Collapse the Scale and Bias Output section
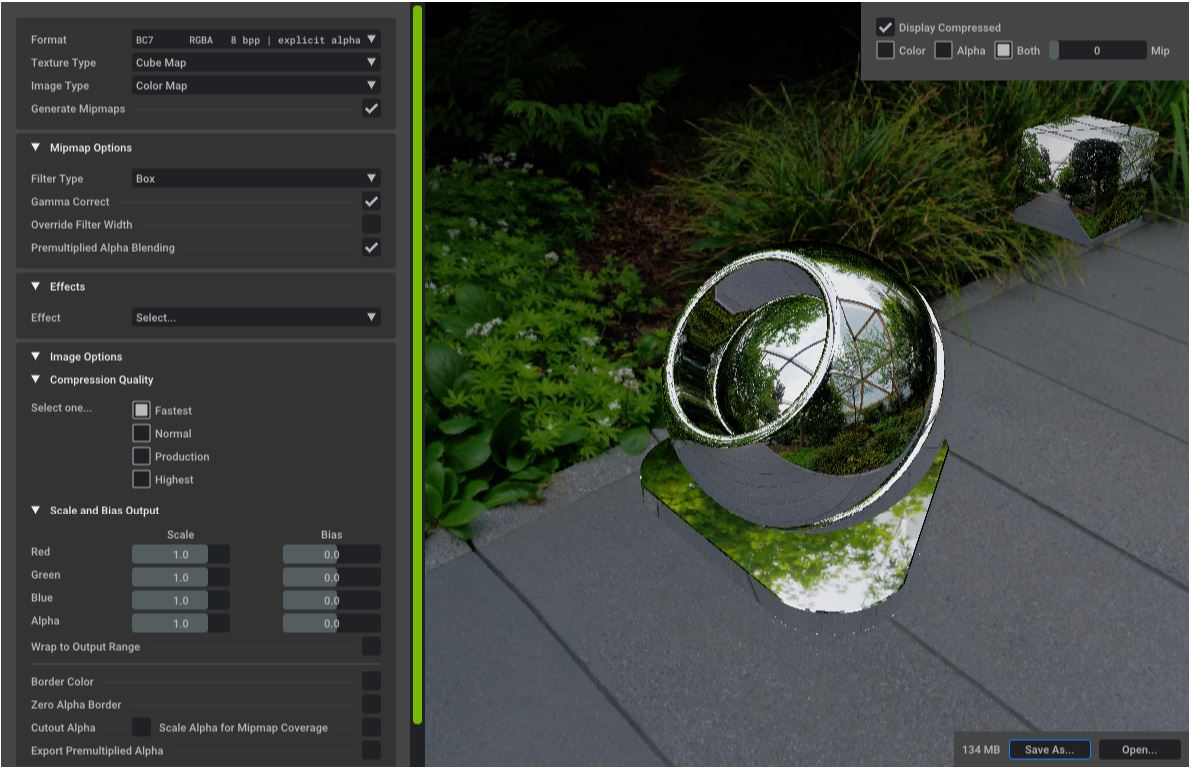The height and width of the screenshot is (770, 1193). click(x=36, y=511)
